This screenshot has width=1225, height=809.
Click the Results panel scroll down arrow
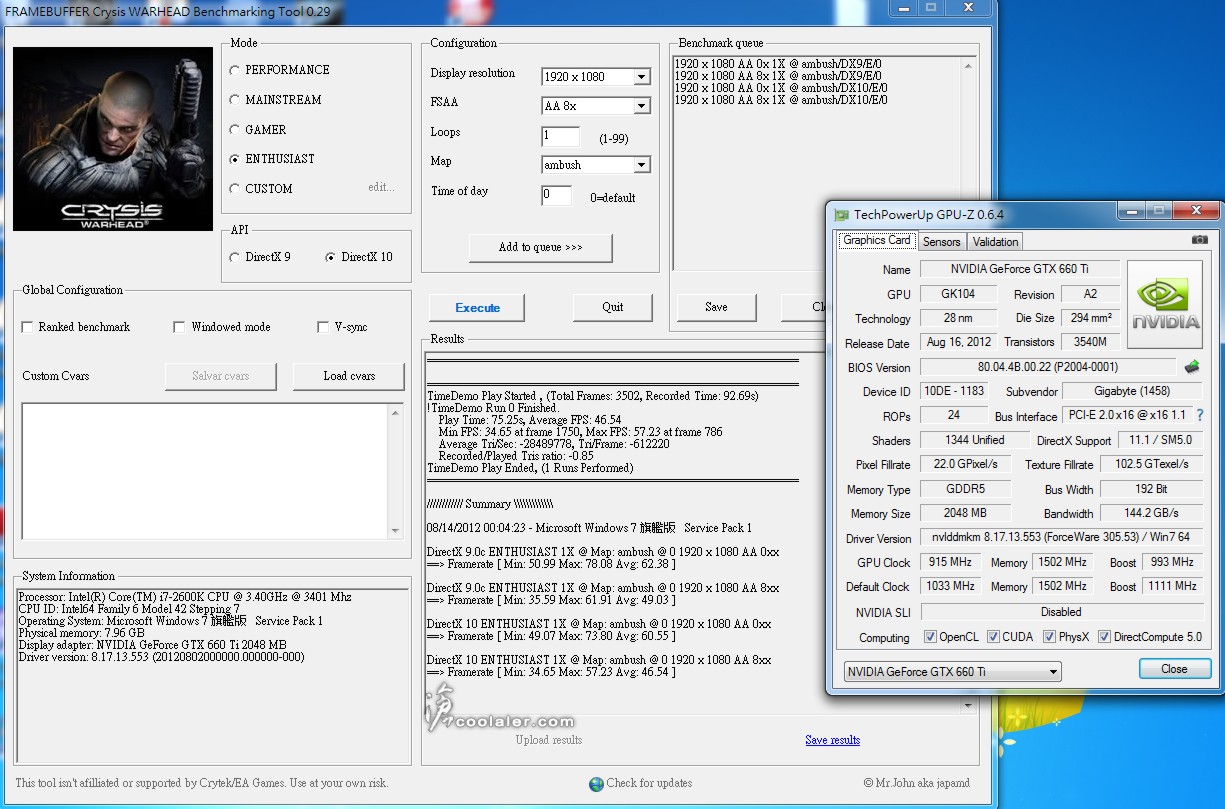pos(968,706)
